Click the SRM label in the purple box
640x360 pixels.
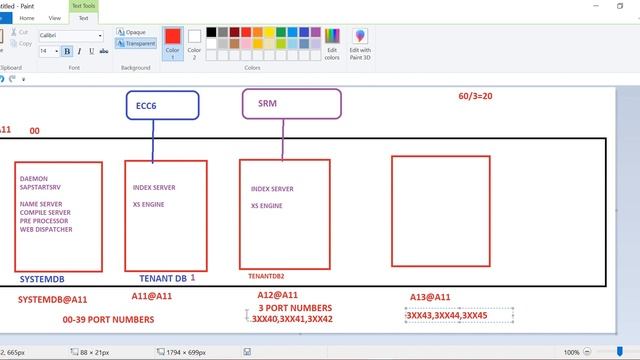click(x=267, y=103)
